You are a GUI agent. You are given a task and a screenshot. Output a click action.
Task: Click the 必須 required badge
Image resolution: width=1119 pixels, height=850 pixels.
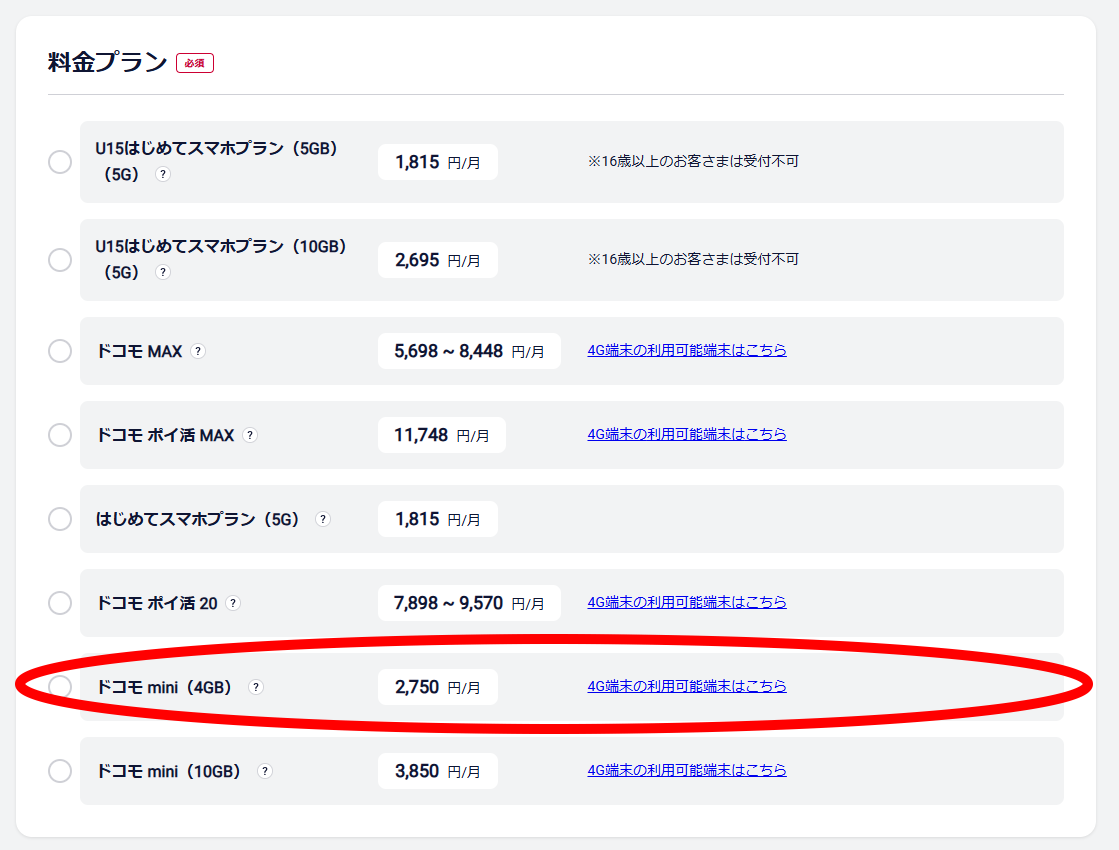coord(195,63)
